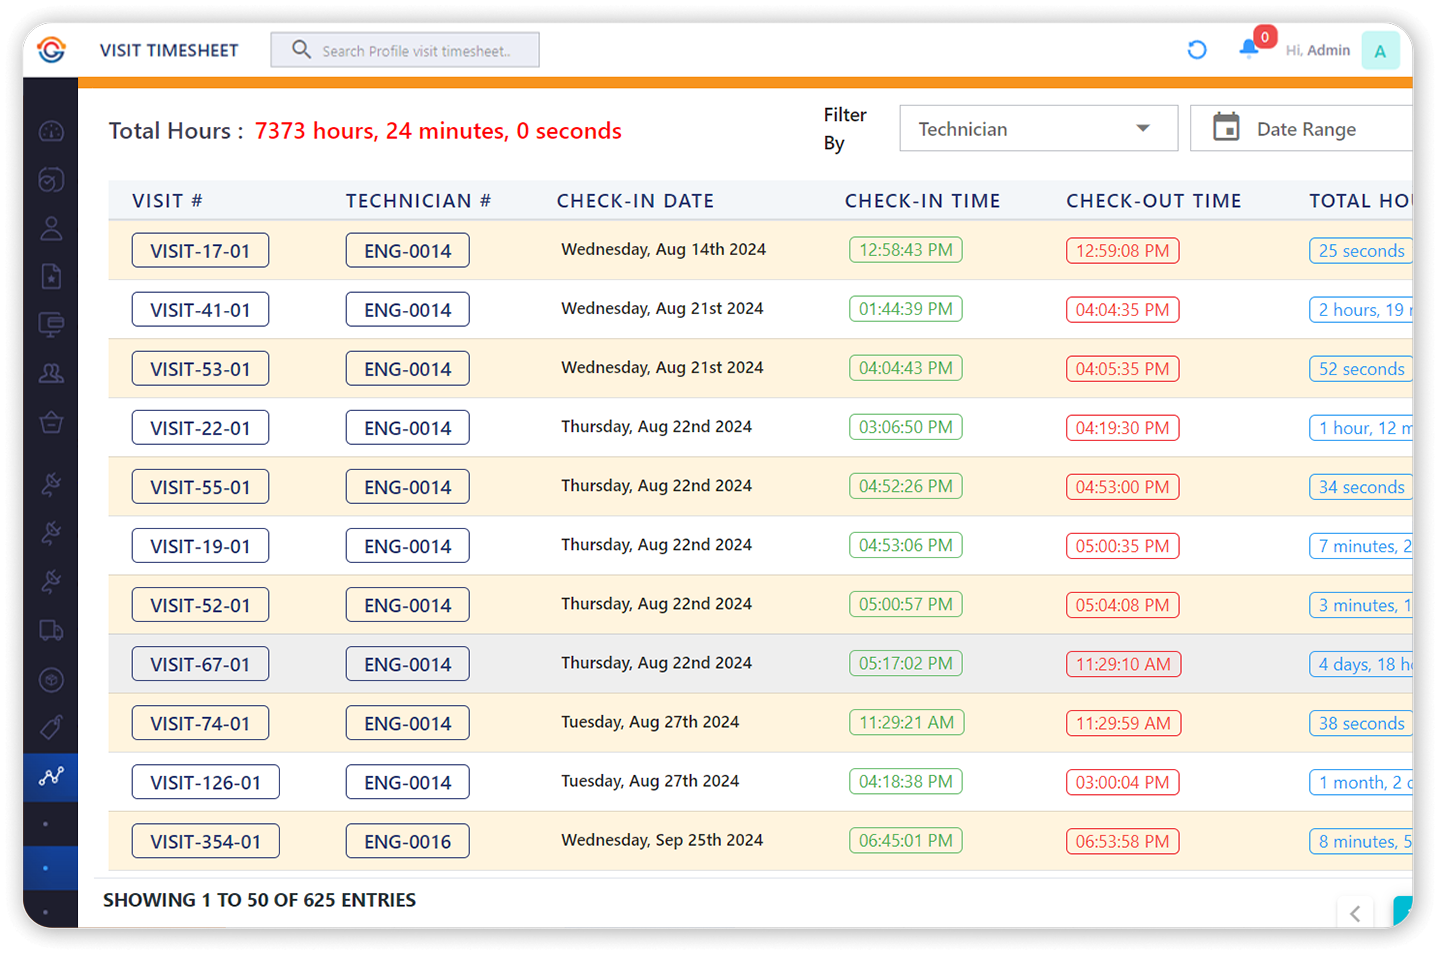
Task: Open the plug icon directly below basket icon
Action: coord(51,484)
